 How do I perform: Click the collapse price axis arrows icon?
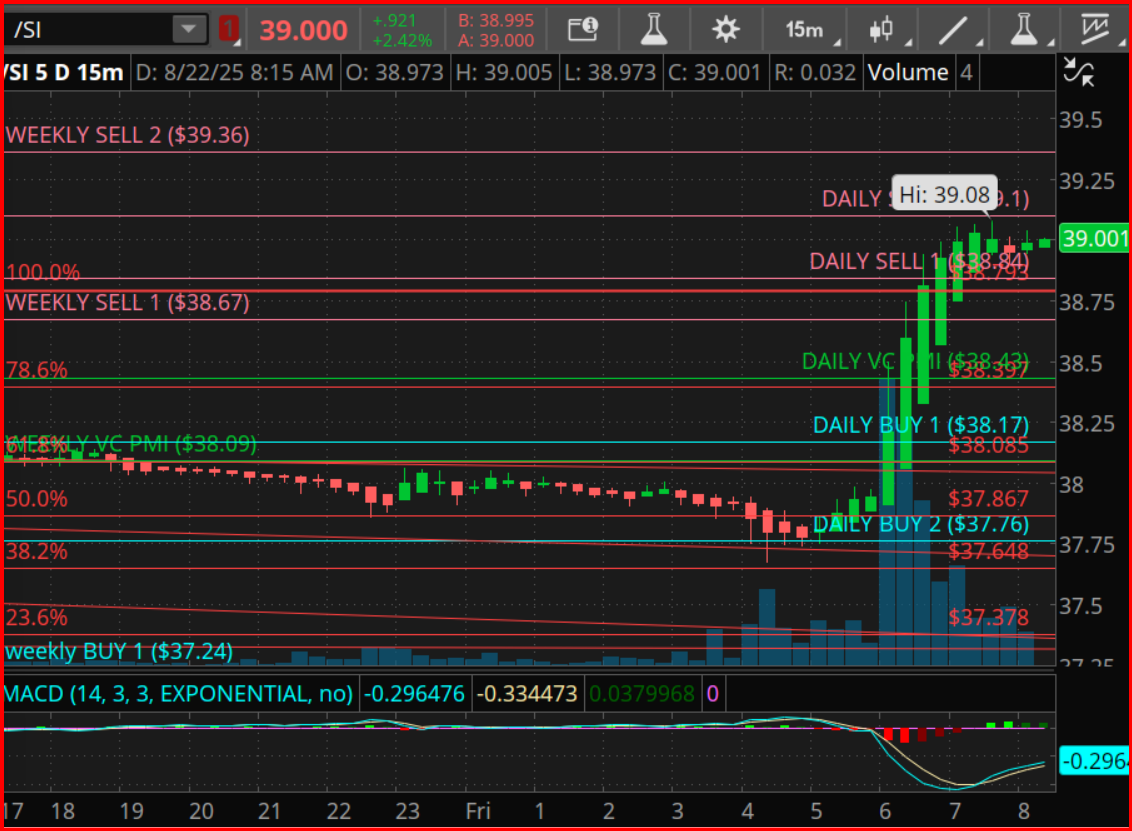coord(1079,72)
